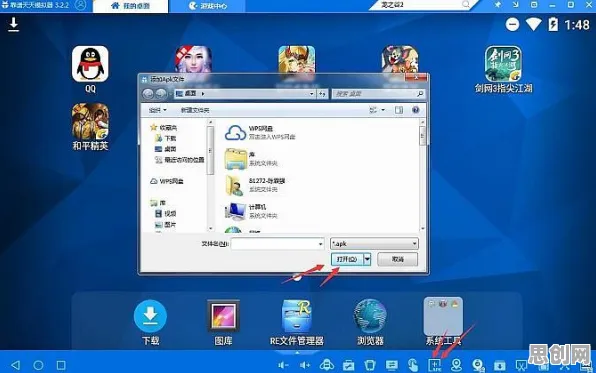This screenshot has height=373, width=596.
Task: Open the 组织 dropdown menu
Action: [x=157, y=110]
